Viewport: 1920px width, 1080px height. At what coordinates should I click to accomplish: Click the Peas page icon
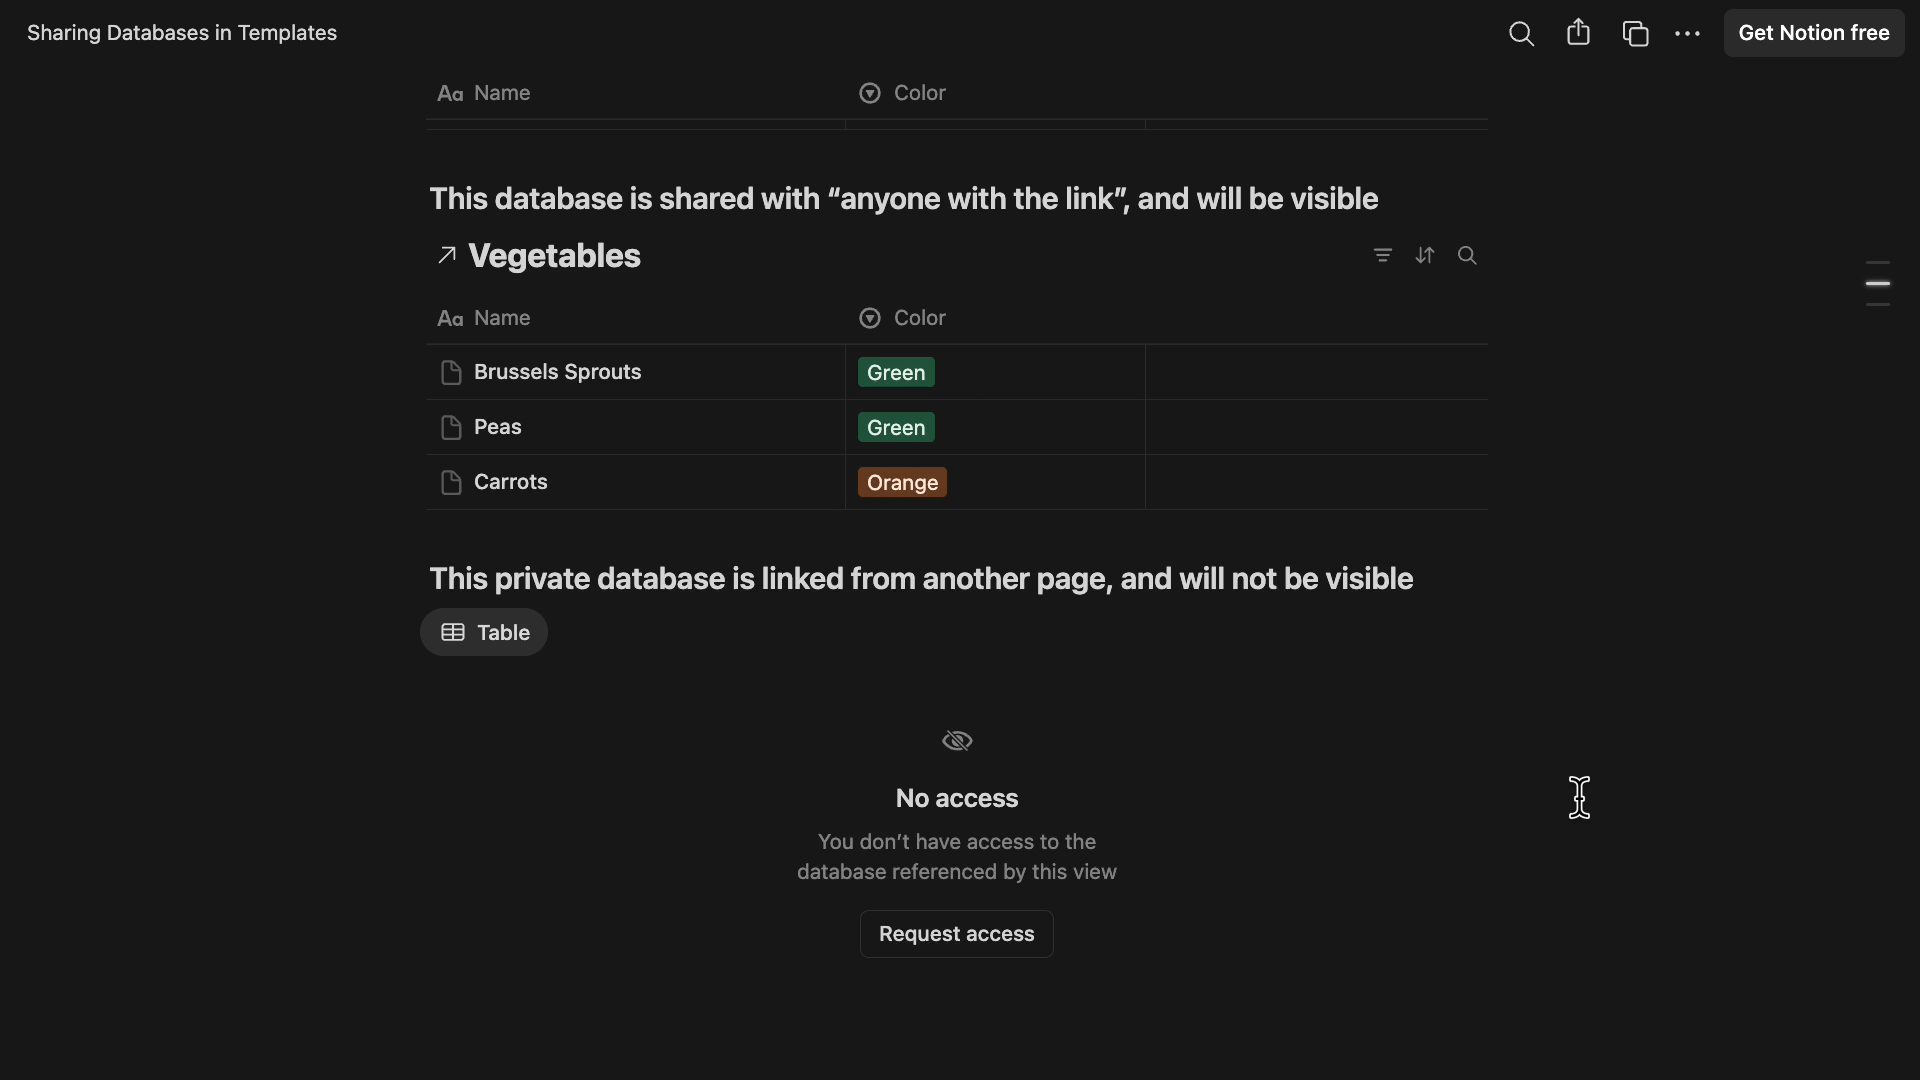(x=451, y=427)
